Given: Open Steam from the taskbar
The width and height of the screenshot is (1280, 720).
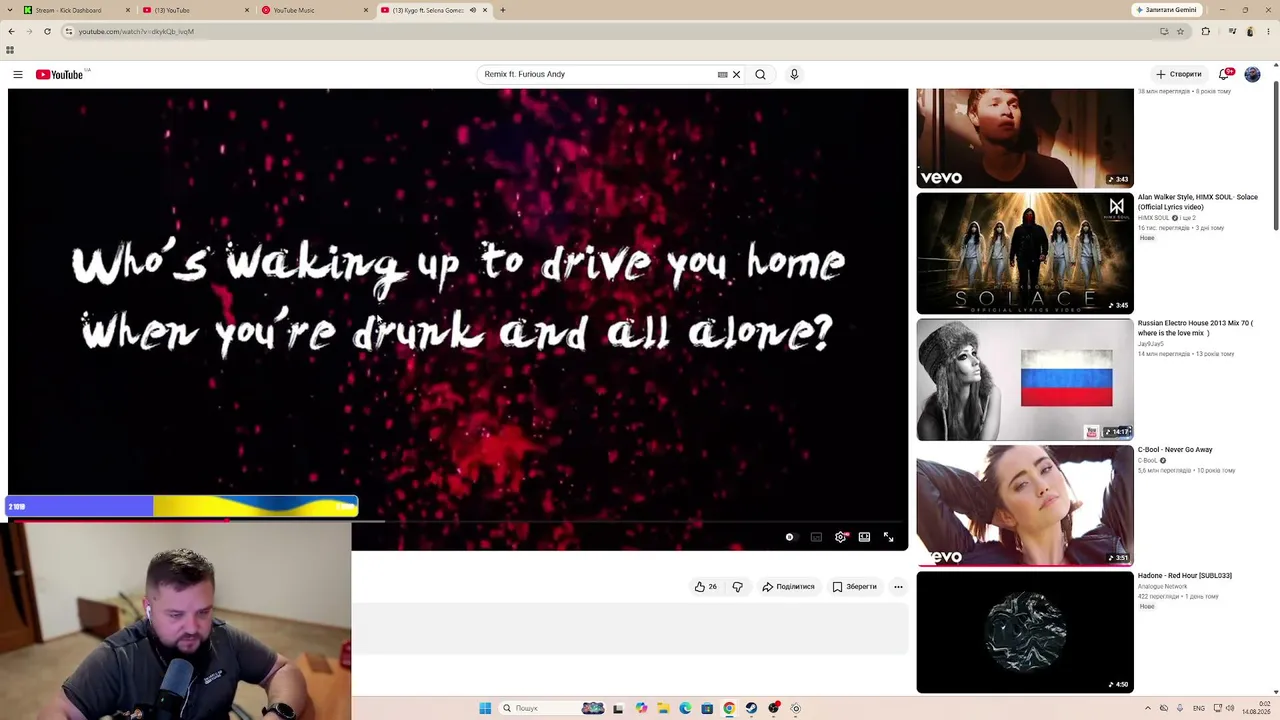Looking at the screenshot, I should pyautogui.click(x=751, y=708).
